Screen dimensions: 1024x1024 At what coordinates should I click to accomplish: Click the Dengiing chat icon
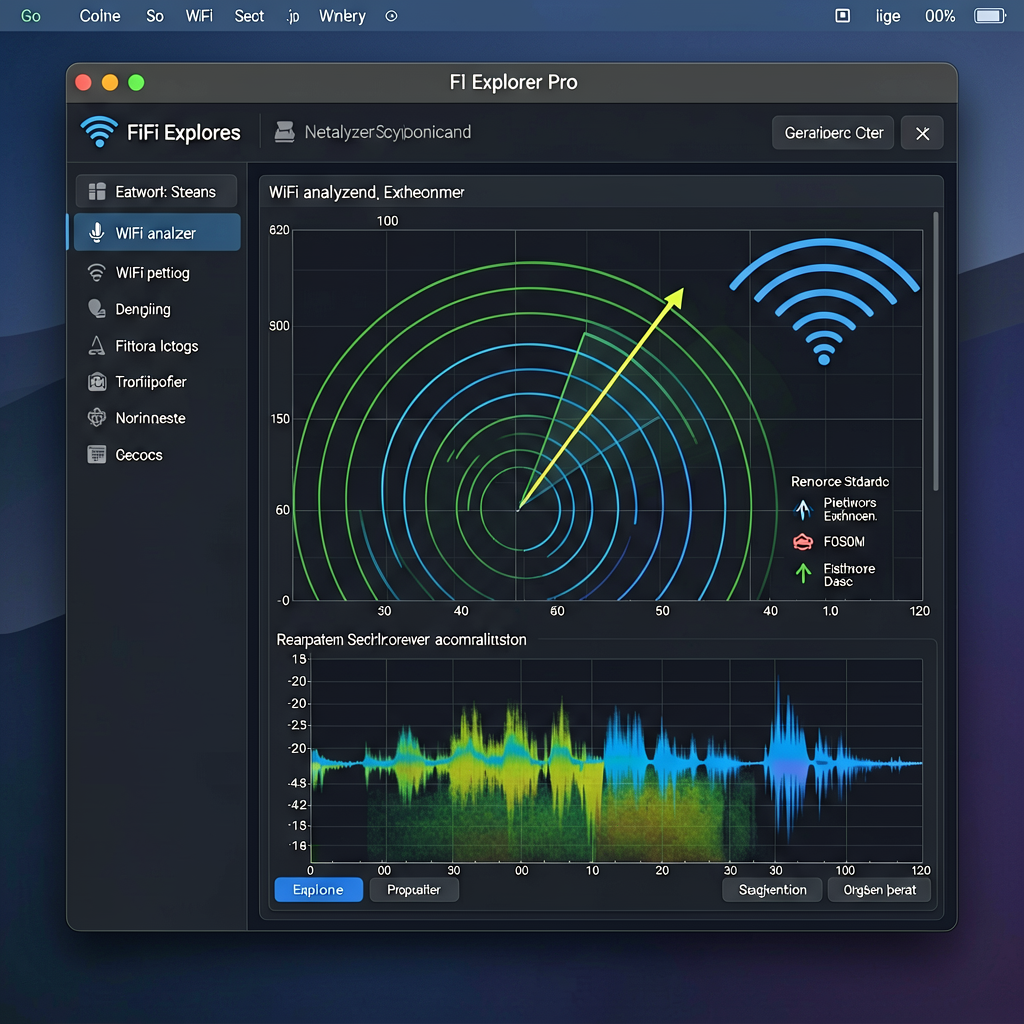pyautogui.click(x=97, y=309)
